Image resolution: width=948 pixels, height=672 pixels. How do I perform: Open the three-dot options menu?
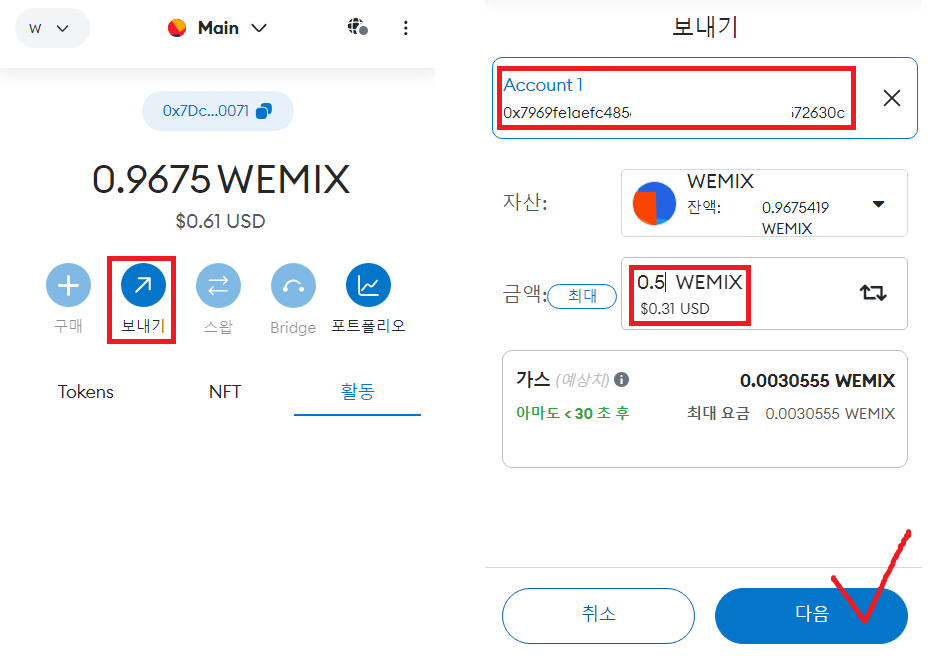click(x=406, y=28)
